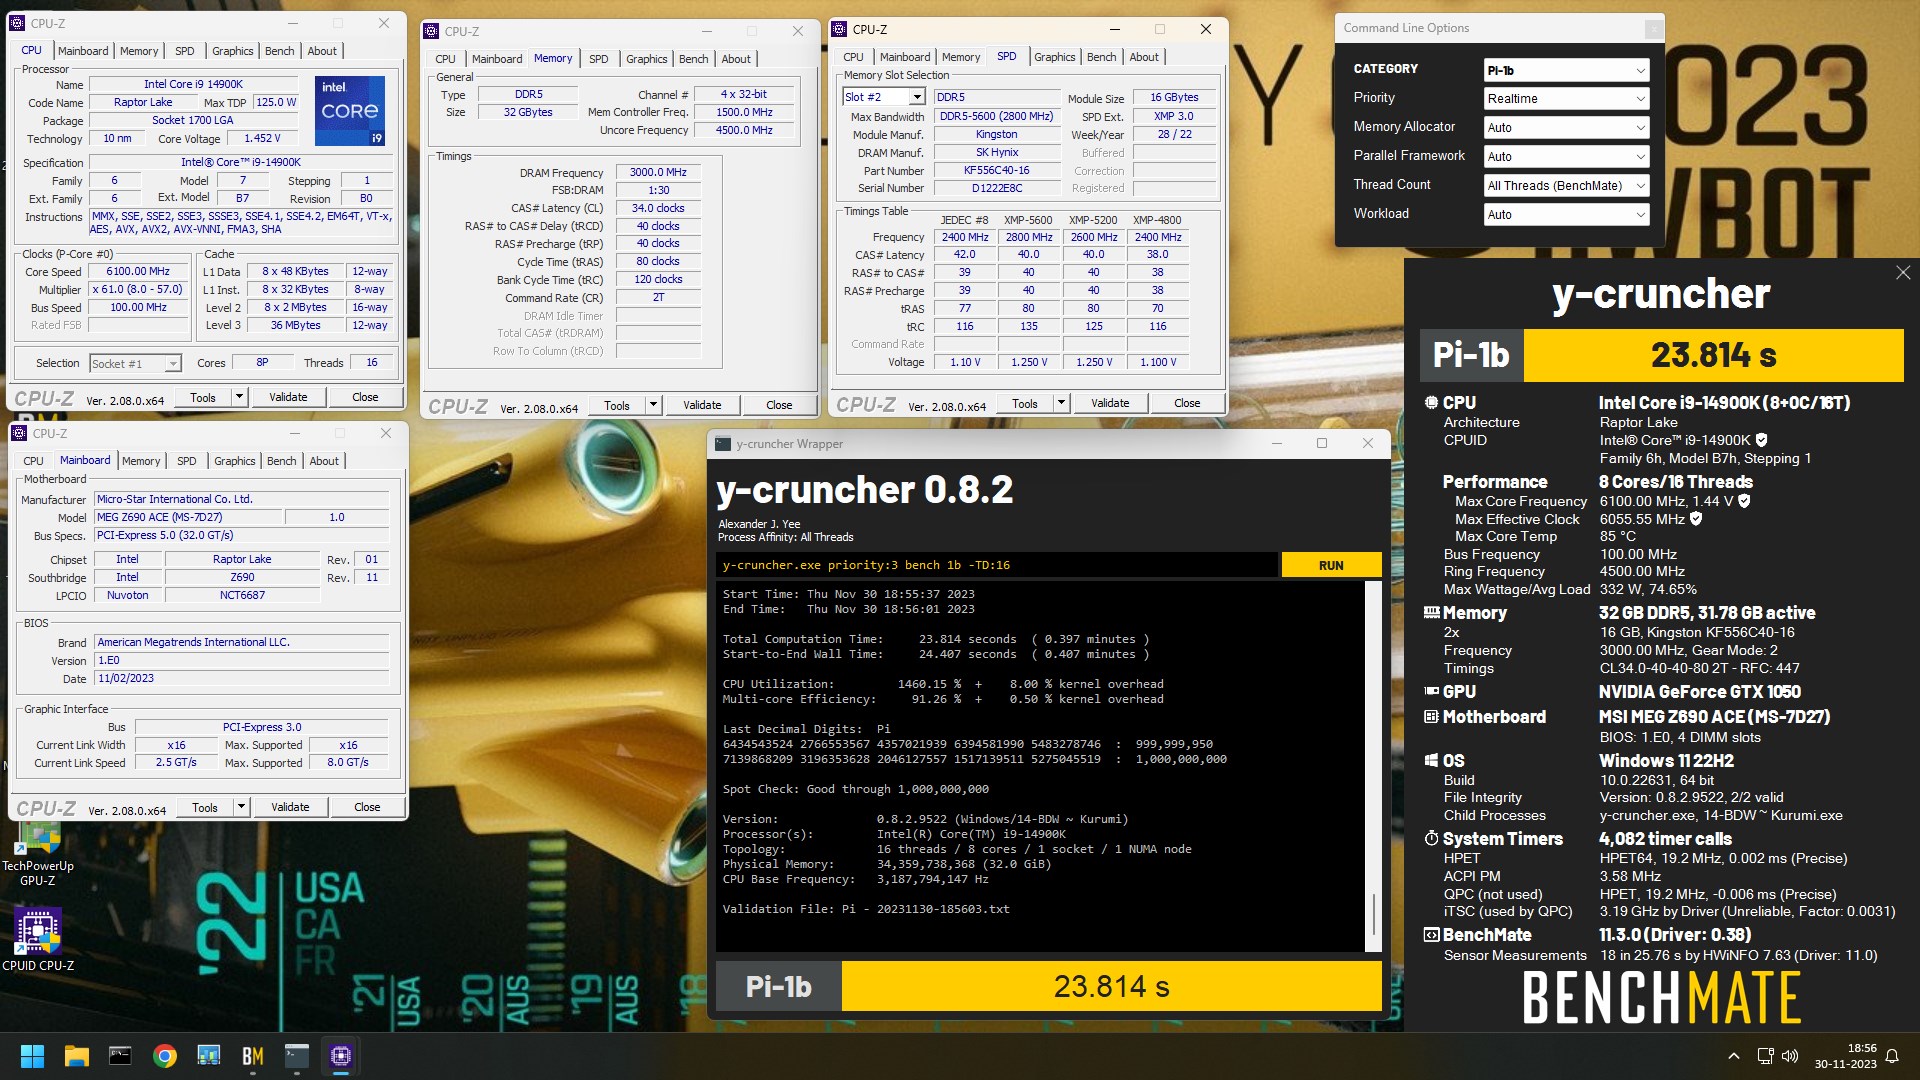Click Close in the Memory CPU-Z window

tap(779, 405)
